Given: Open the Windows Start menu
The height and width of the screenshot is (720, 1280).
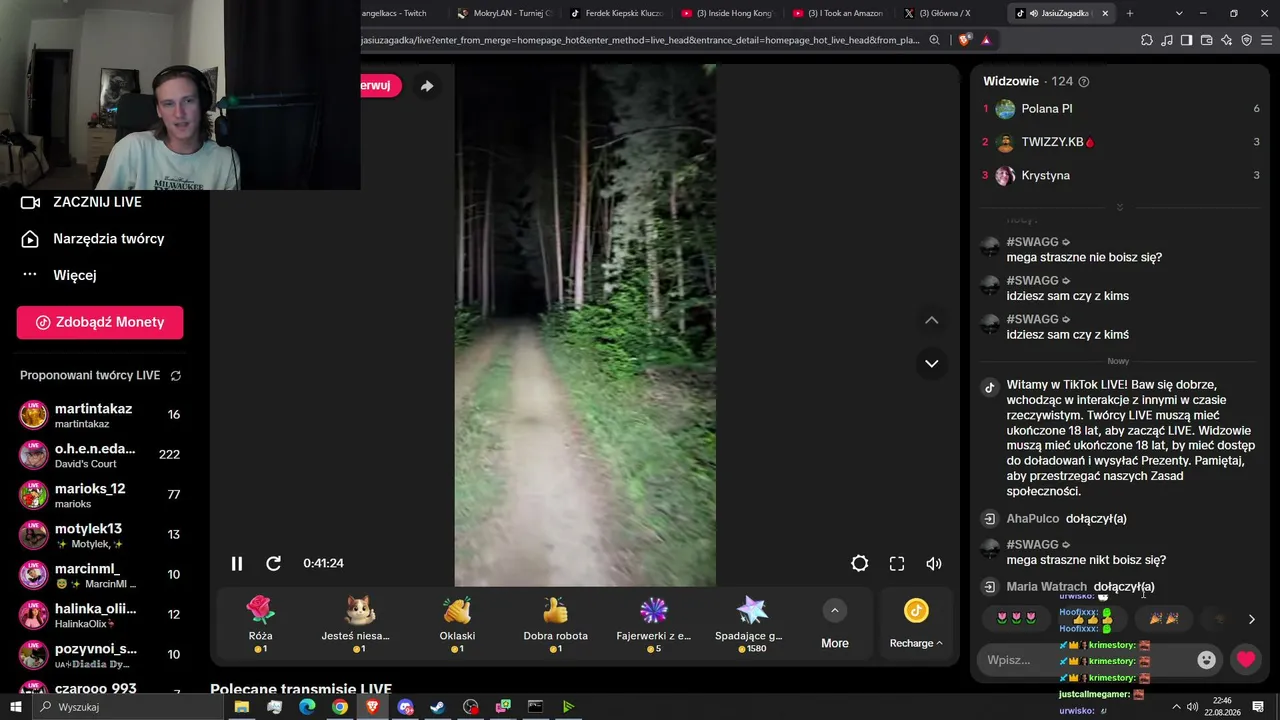Looking at the screenshot, I should tap(16, 707).
